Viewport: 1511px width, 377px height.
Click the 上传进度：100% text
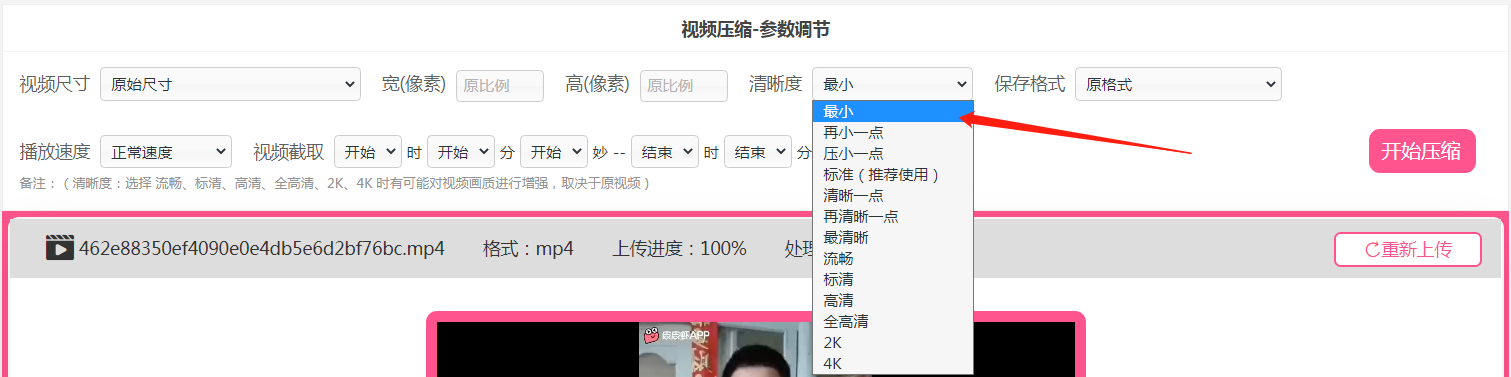click(x=679, y=248)
